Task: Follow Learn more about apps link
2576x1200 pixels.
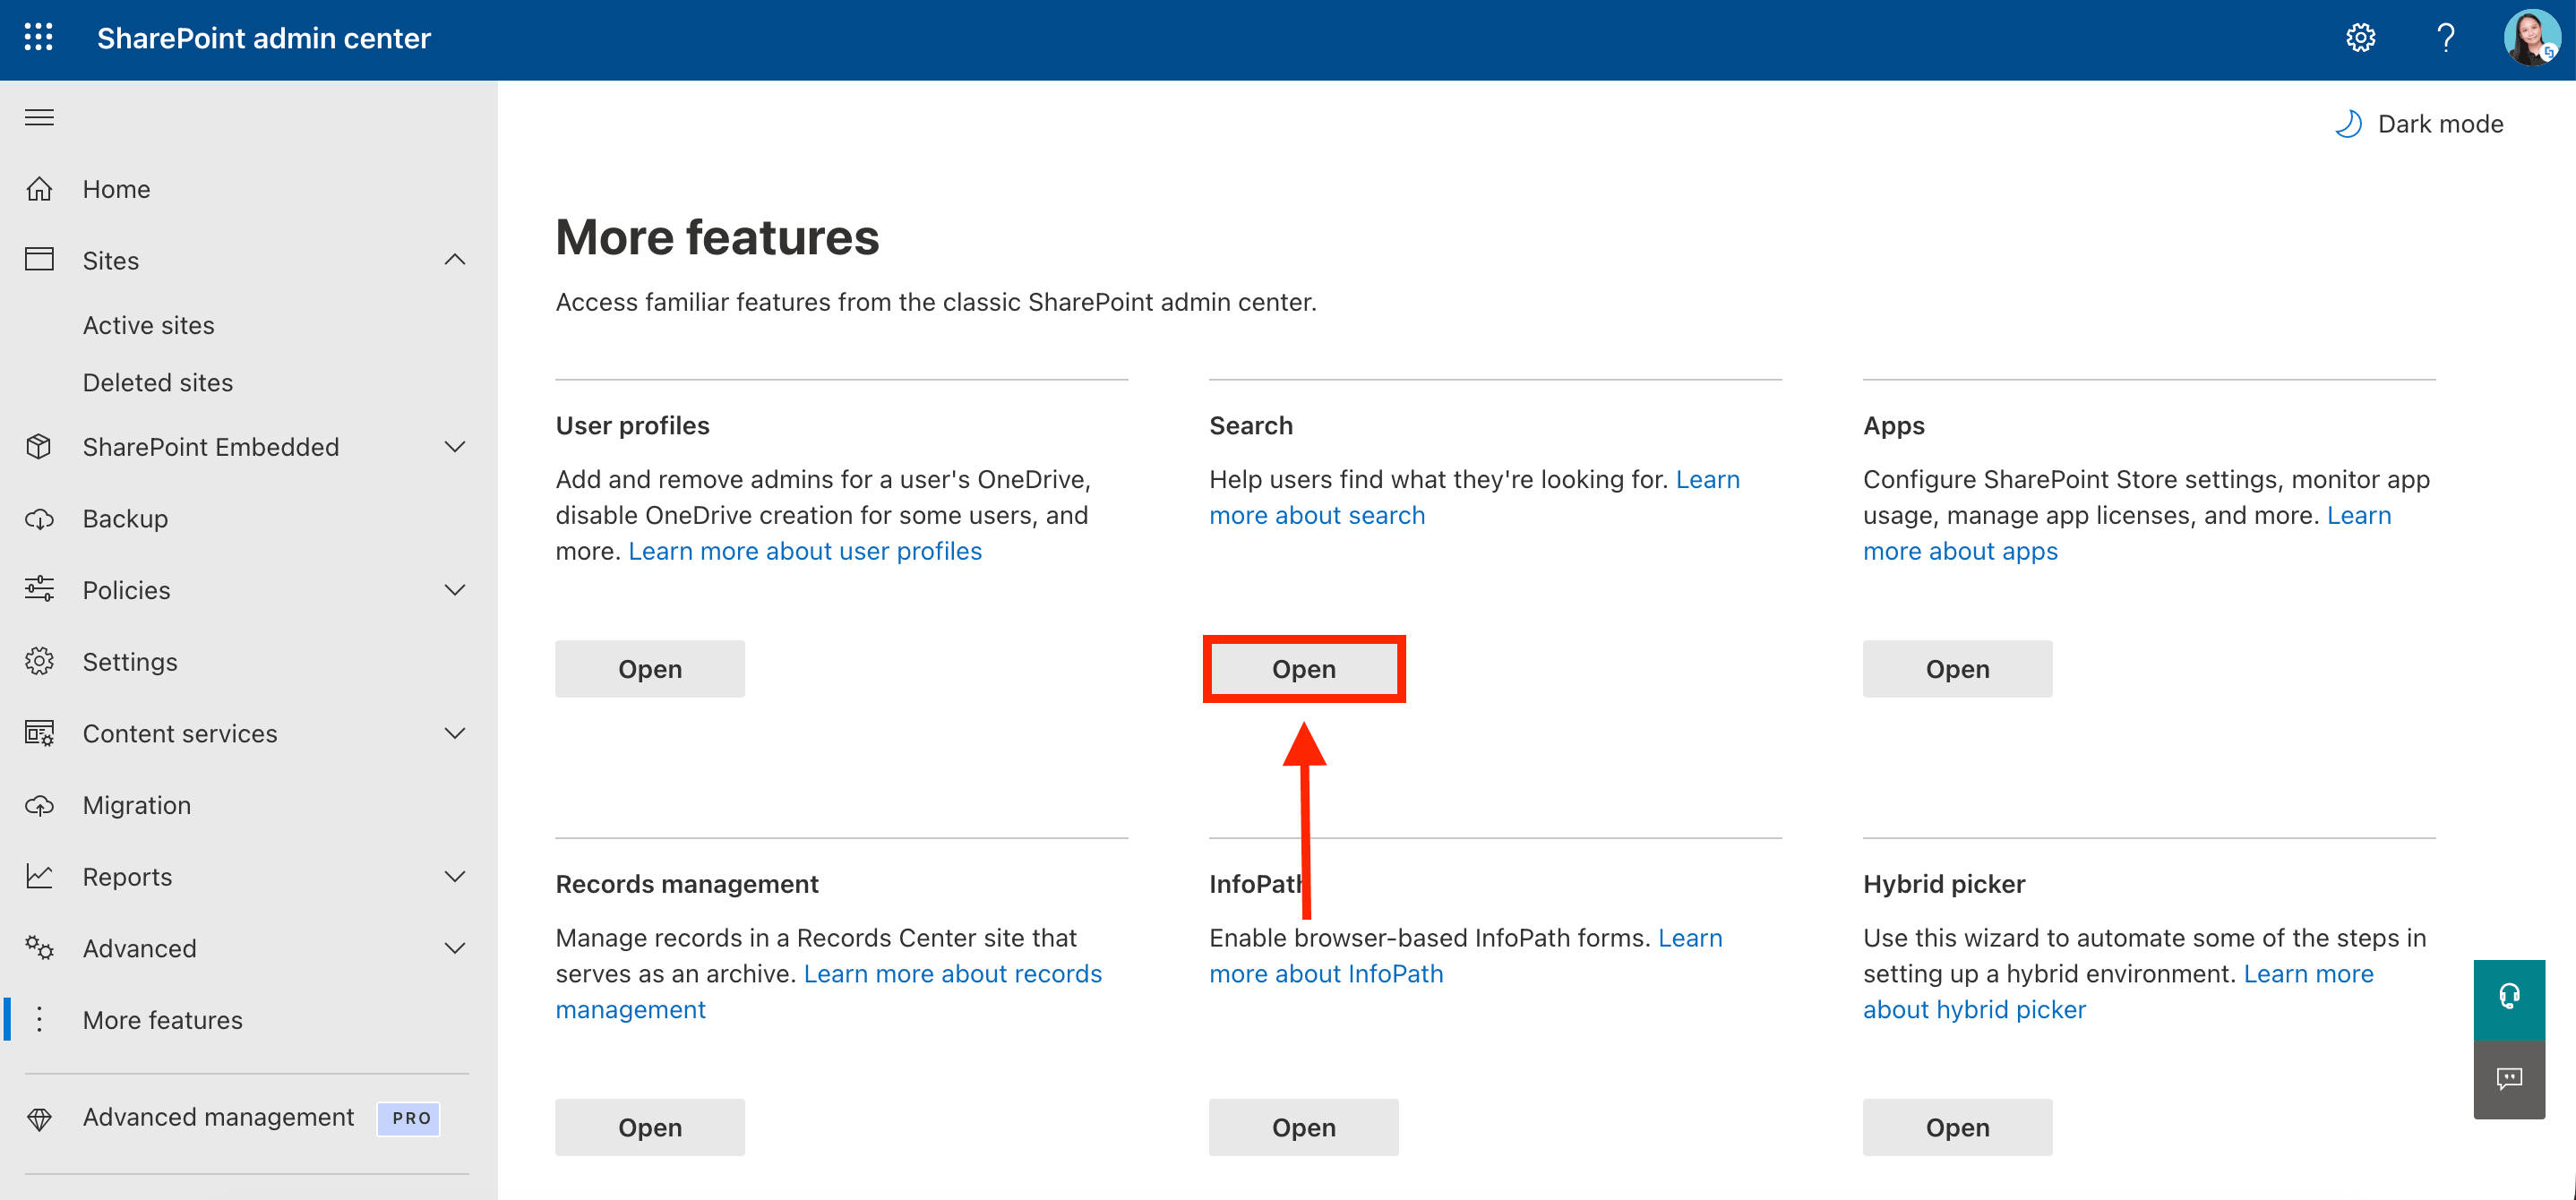Action: click(1960, 551)
